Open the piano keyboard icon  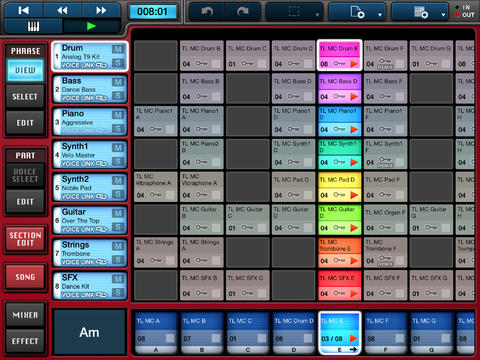click(33, 26)
